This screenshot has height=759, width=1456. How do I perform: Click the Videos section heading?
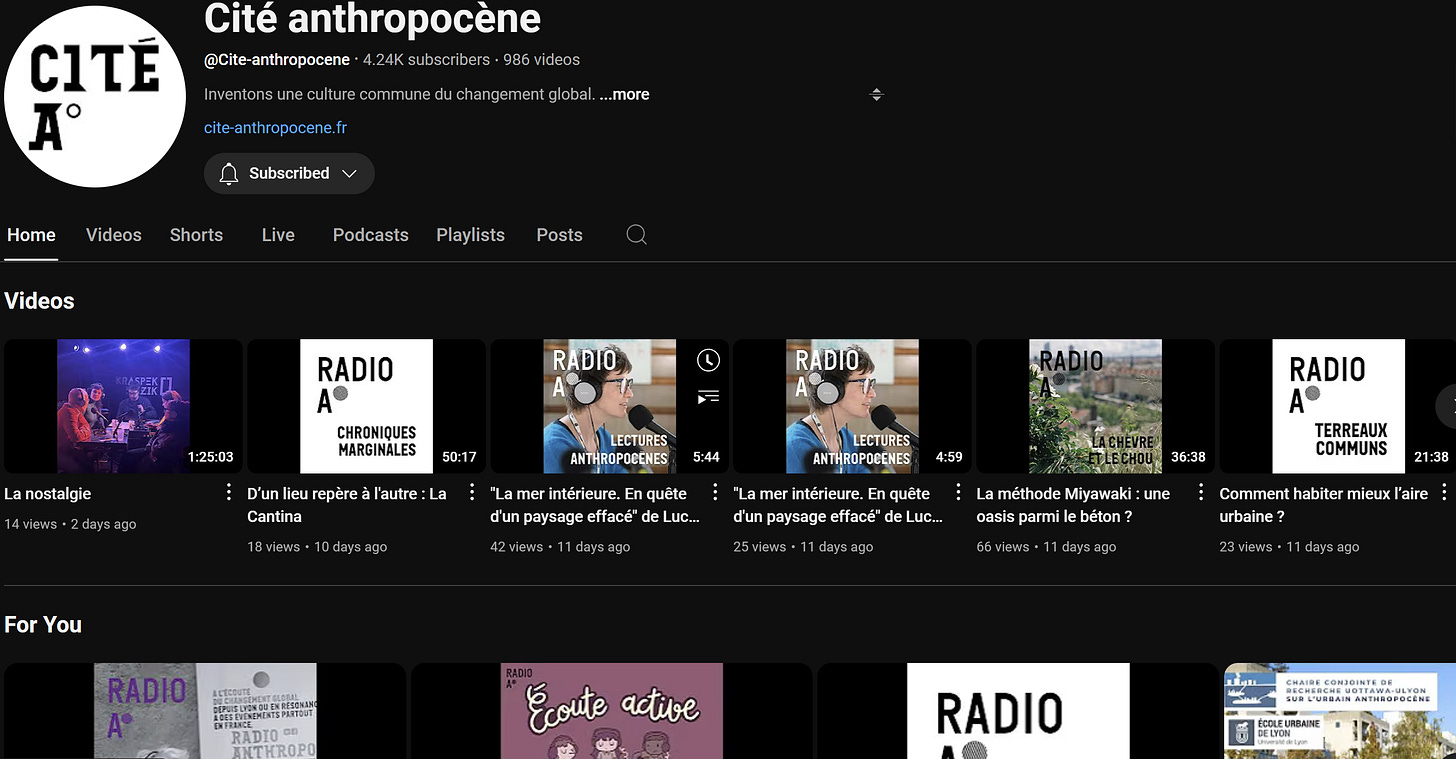[x=39, y=301]
